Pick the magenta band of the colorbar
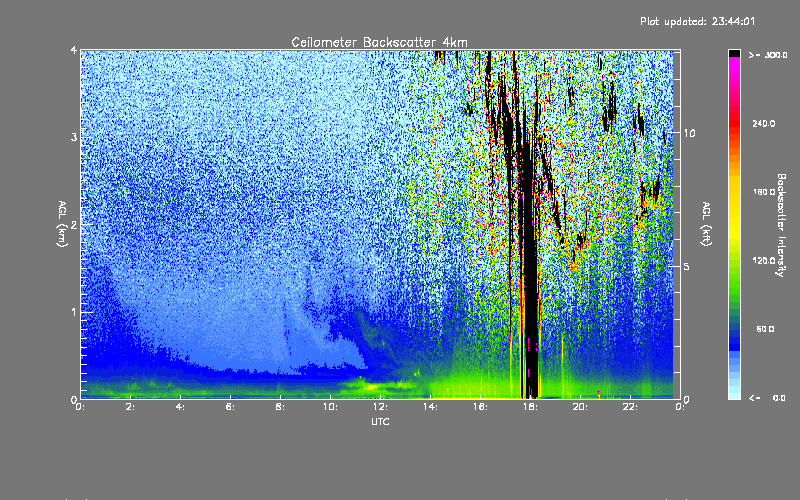The image size is (800, 500). (734, 66)
